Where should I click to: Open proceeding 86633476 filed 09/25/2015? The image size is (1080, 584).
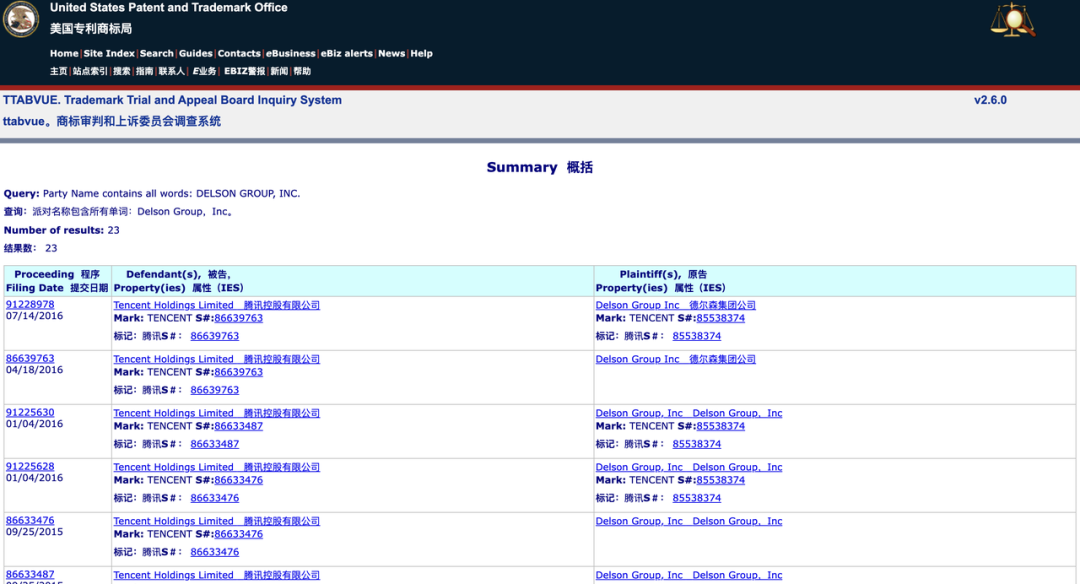[x=30, y=521]
